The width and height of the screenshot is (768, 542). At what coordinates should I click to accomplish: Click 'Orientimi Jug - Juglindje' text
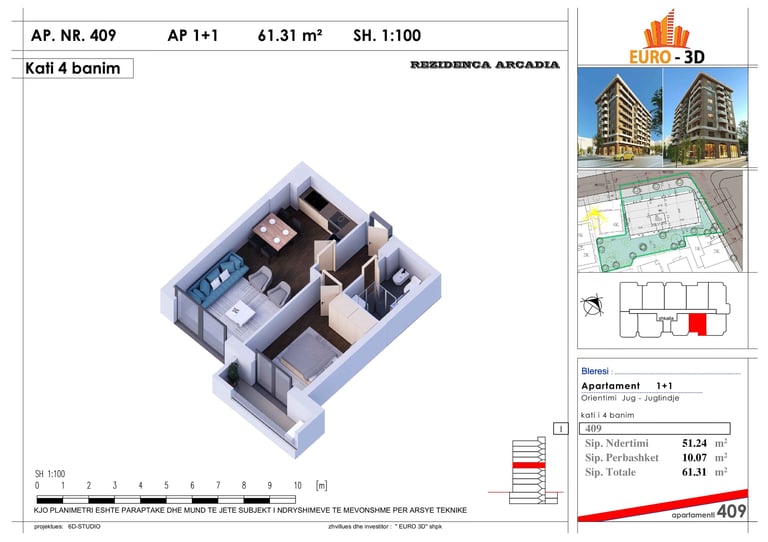pyautogui.click(x=630, y=398)
